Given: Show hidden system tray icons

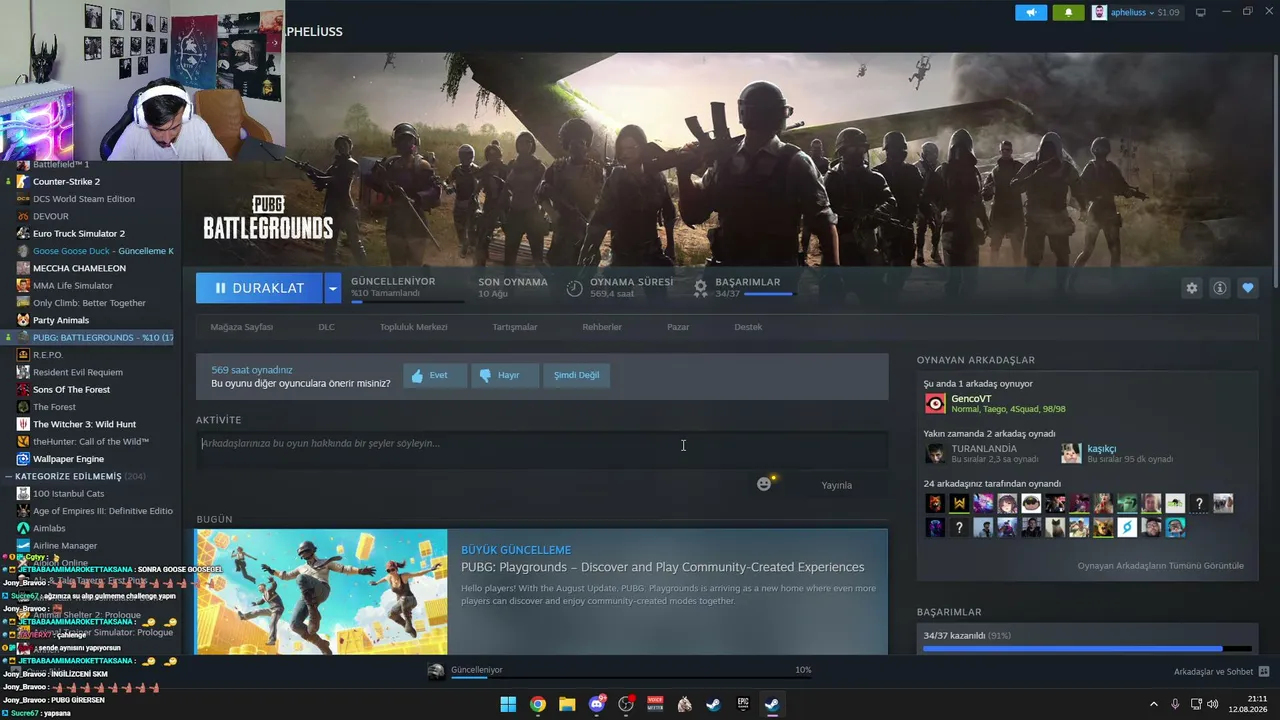Looking at the screenshot, I should [x=1153, y=704].
